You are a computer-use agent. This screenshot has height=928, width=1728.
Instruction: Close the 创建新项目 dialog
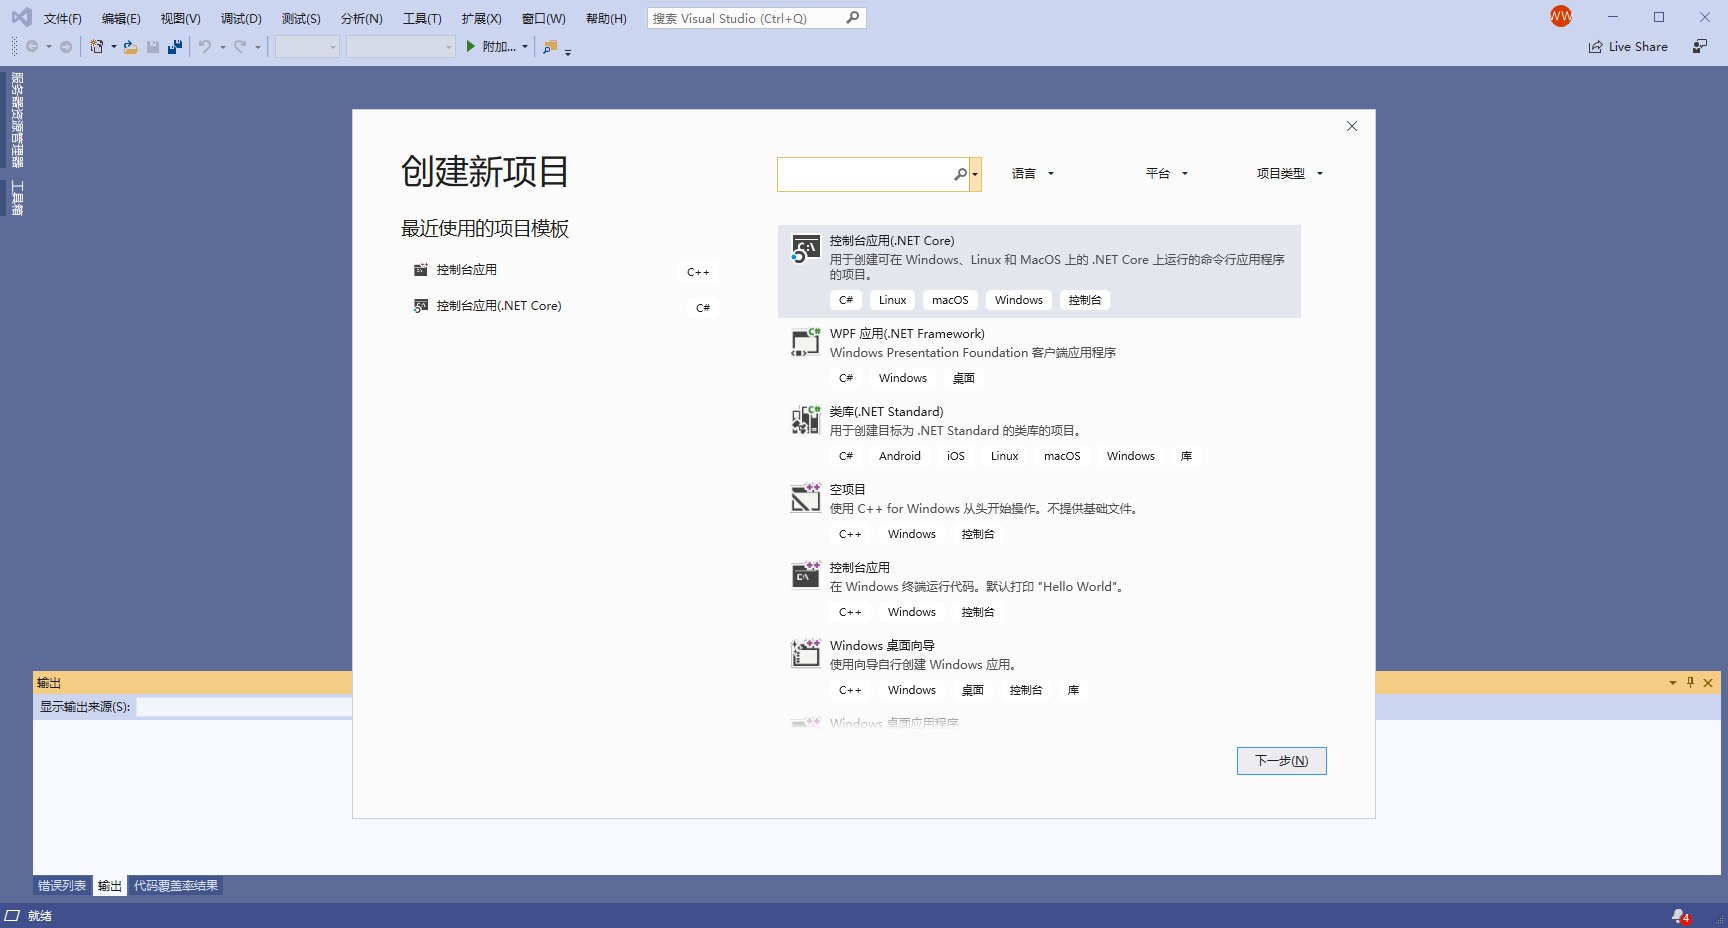(1352, 126)
